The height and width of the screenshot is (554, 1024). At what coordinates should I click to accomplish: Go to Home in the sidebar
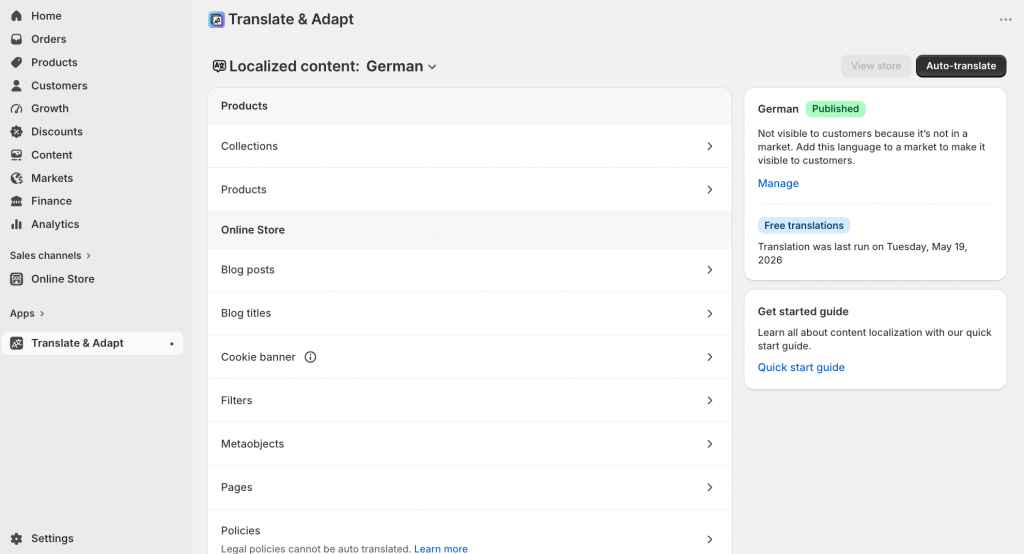click(46, 16)
